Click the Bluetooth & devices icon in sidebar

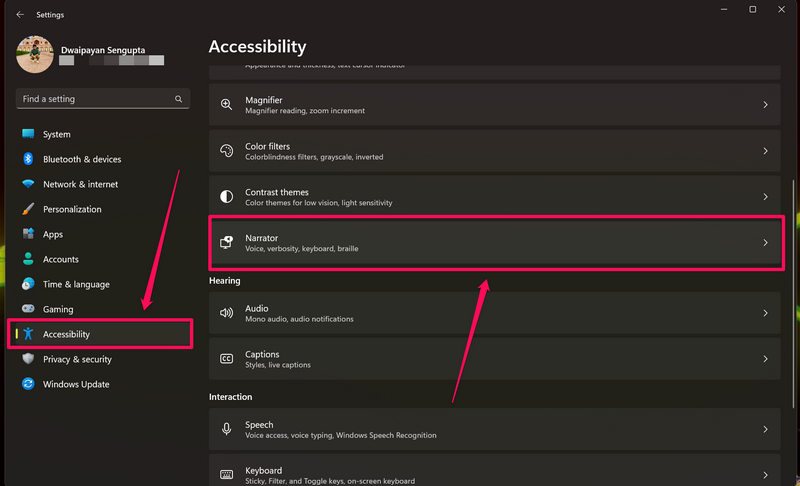(x=28, y=159)
